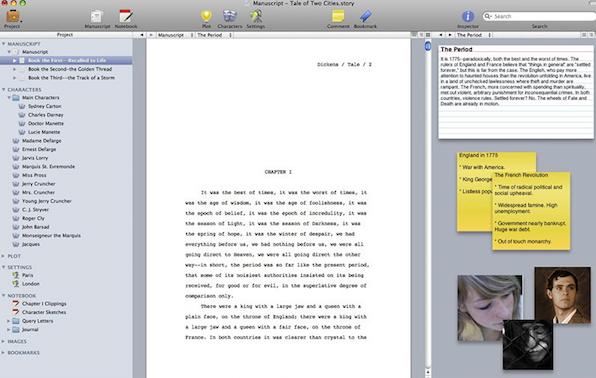
Task: Click in the Search field
Action: point(539,16)
